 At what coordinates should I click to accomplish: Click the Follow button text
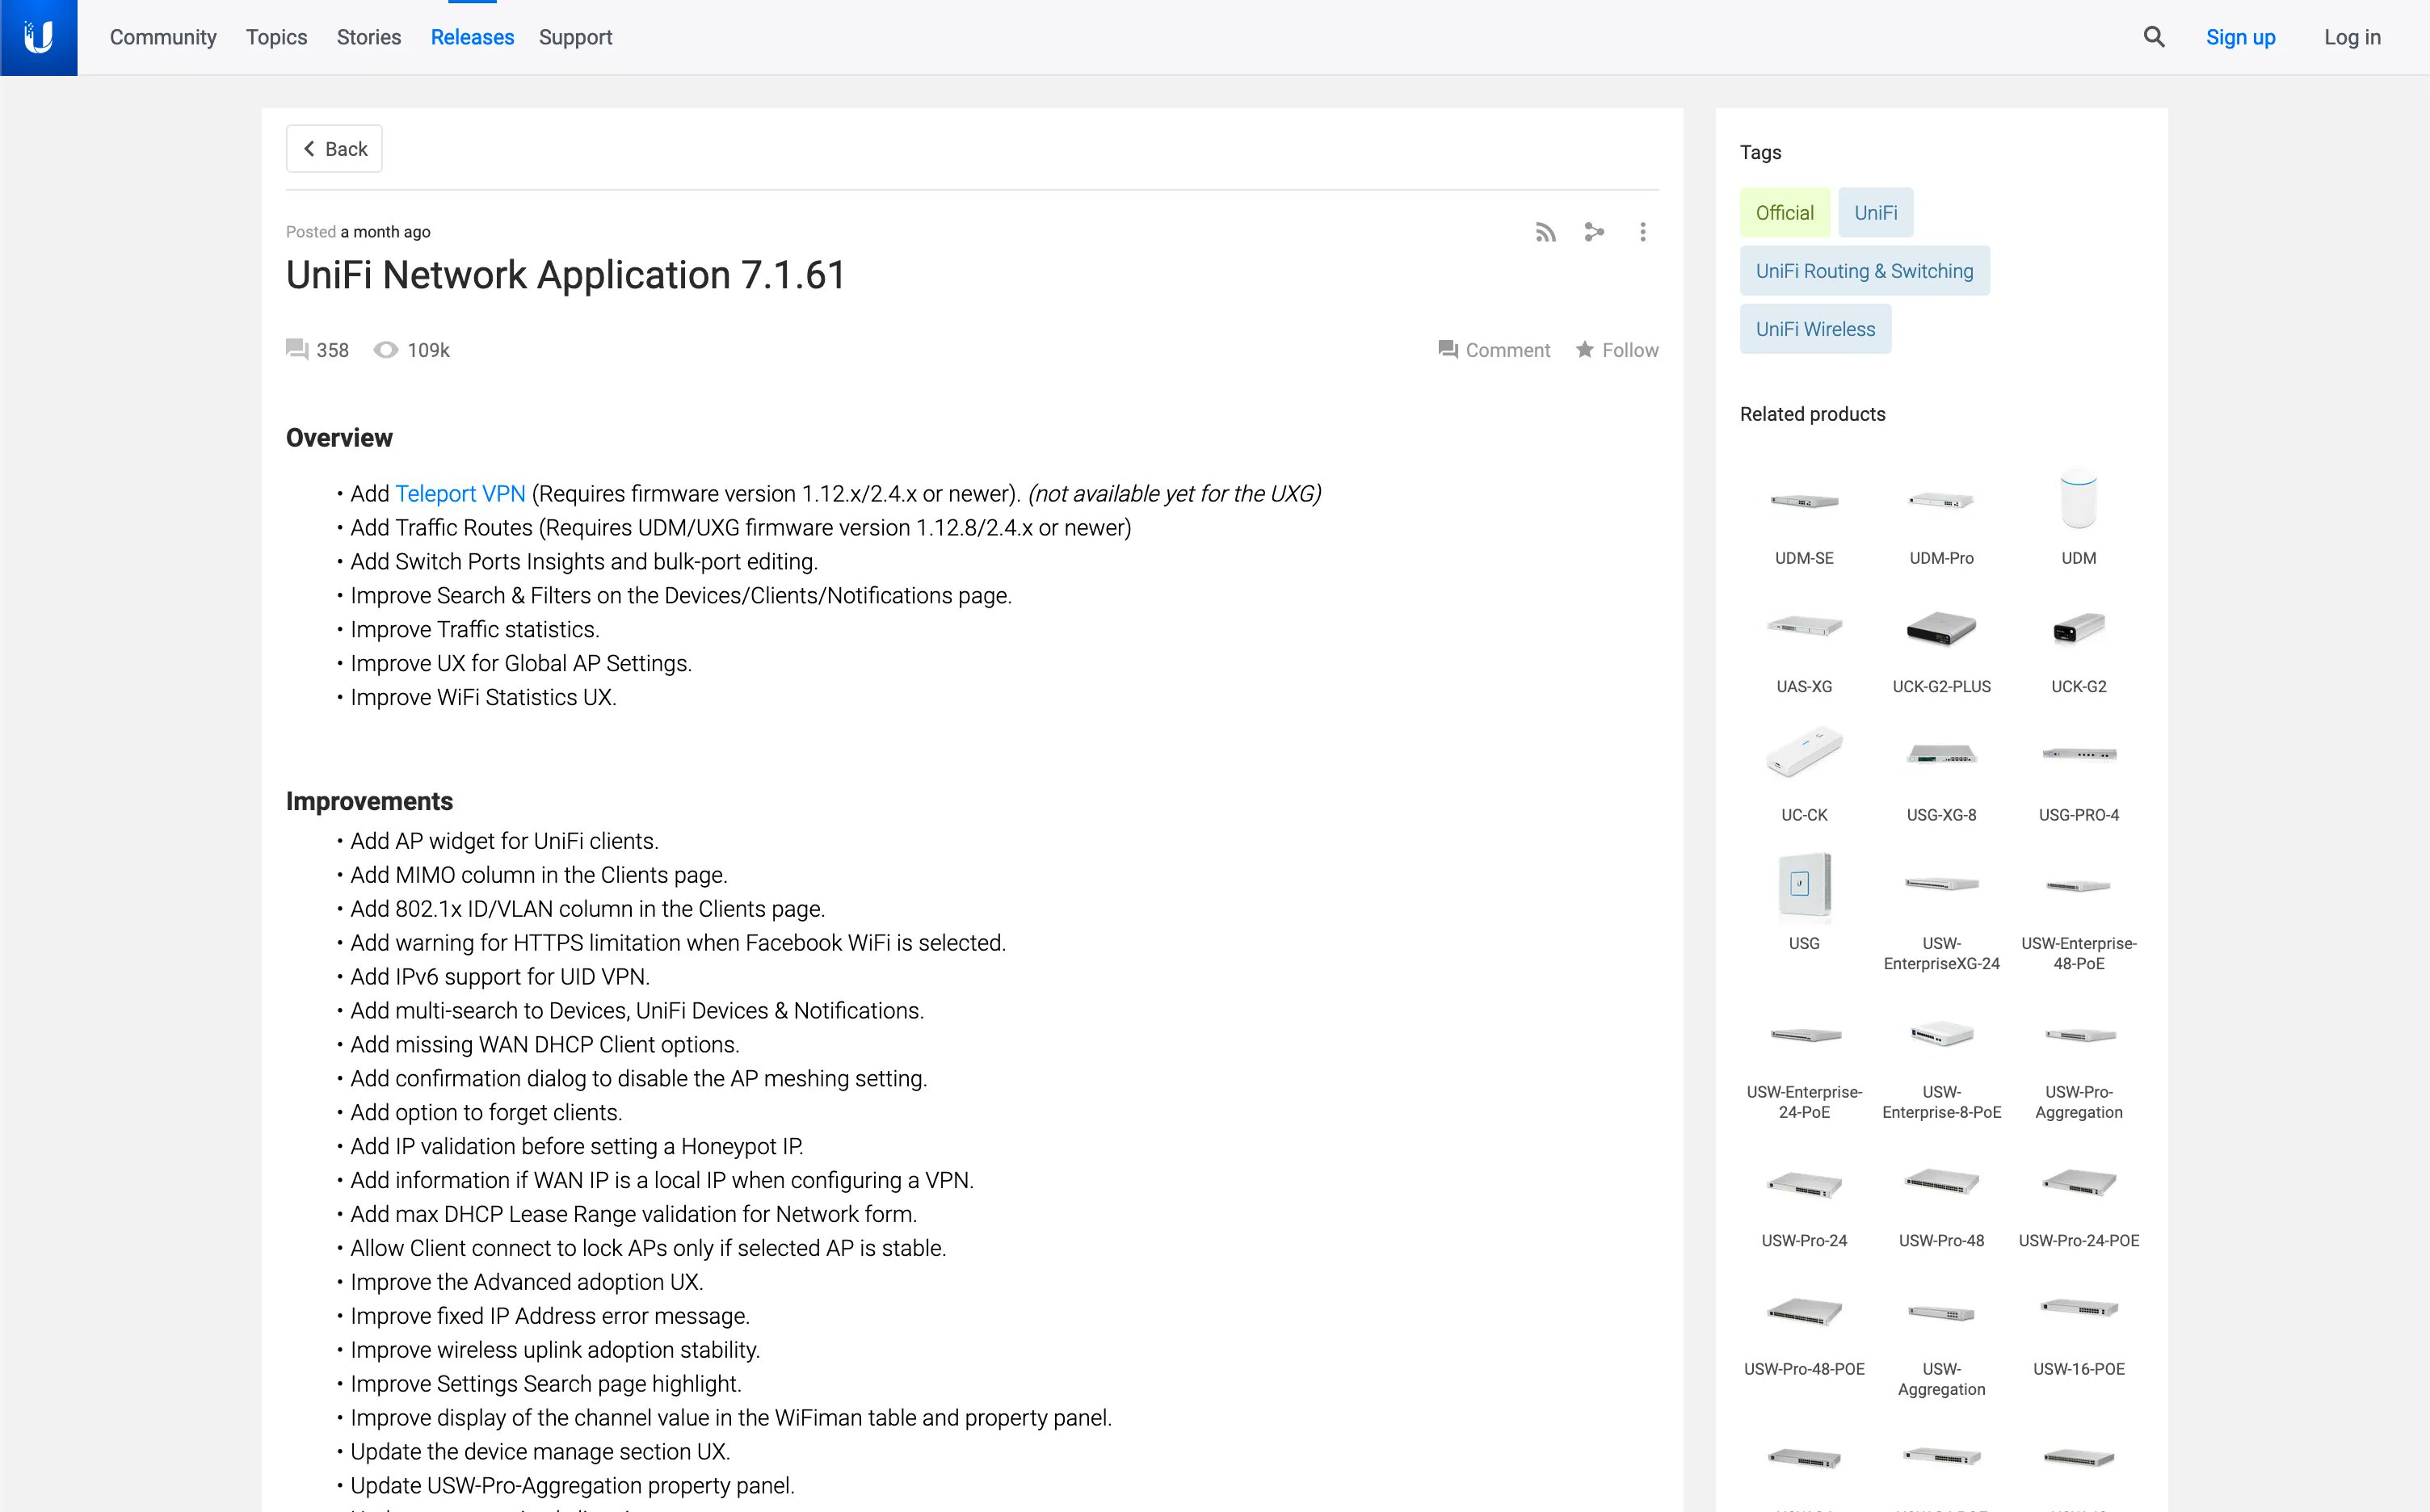[1630, 350]
